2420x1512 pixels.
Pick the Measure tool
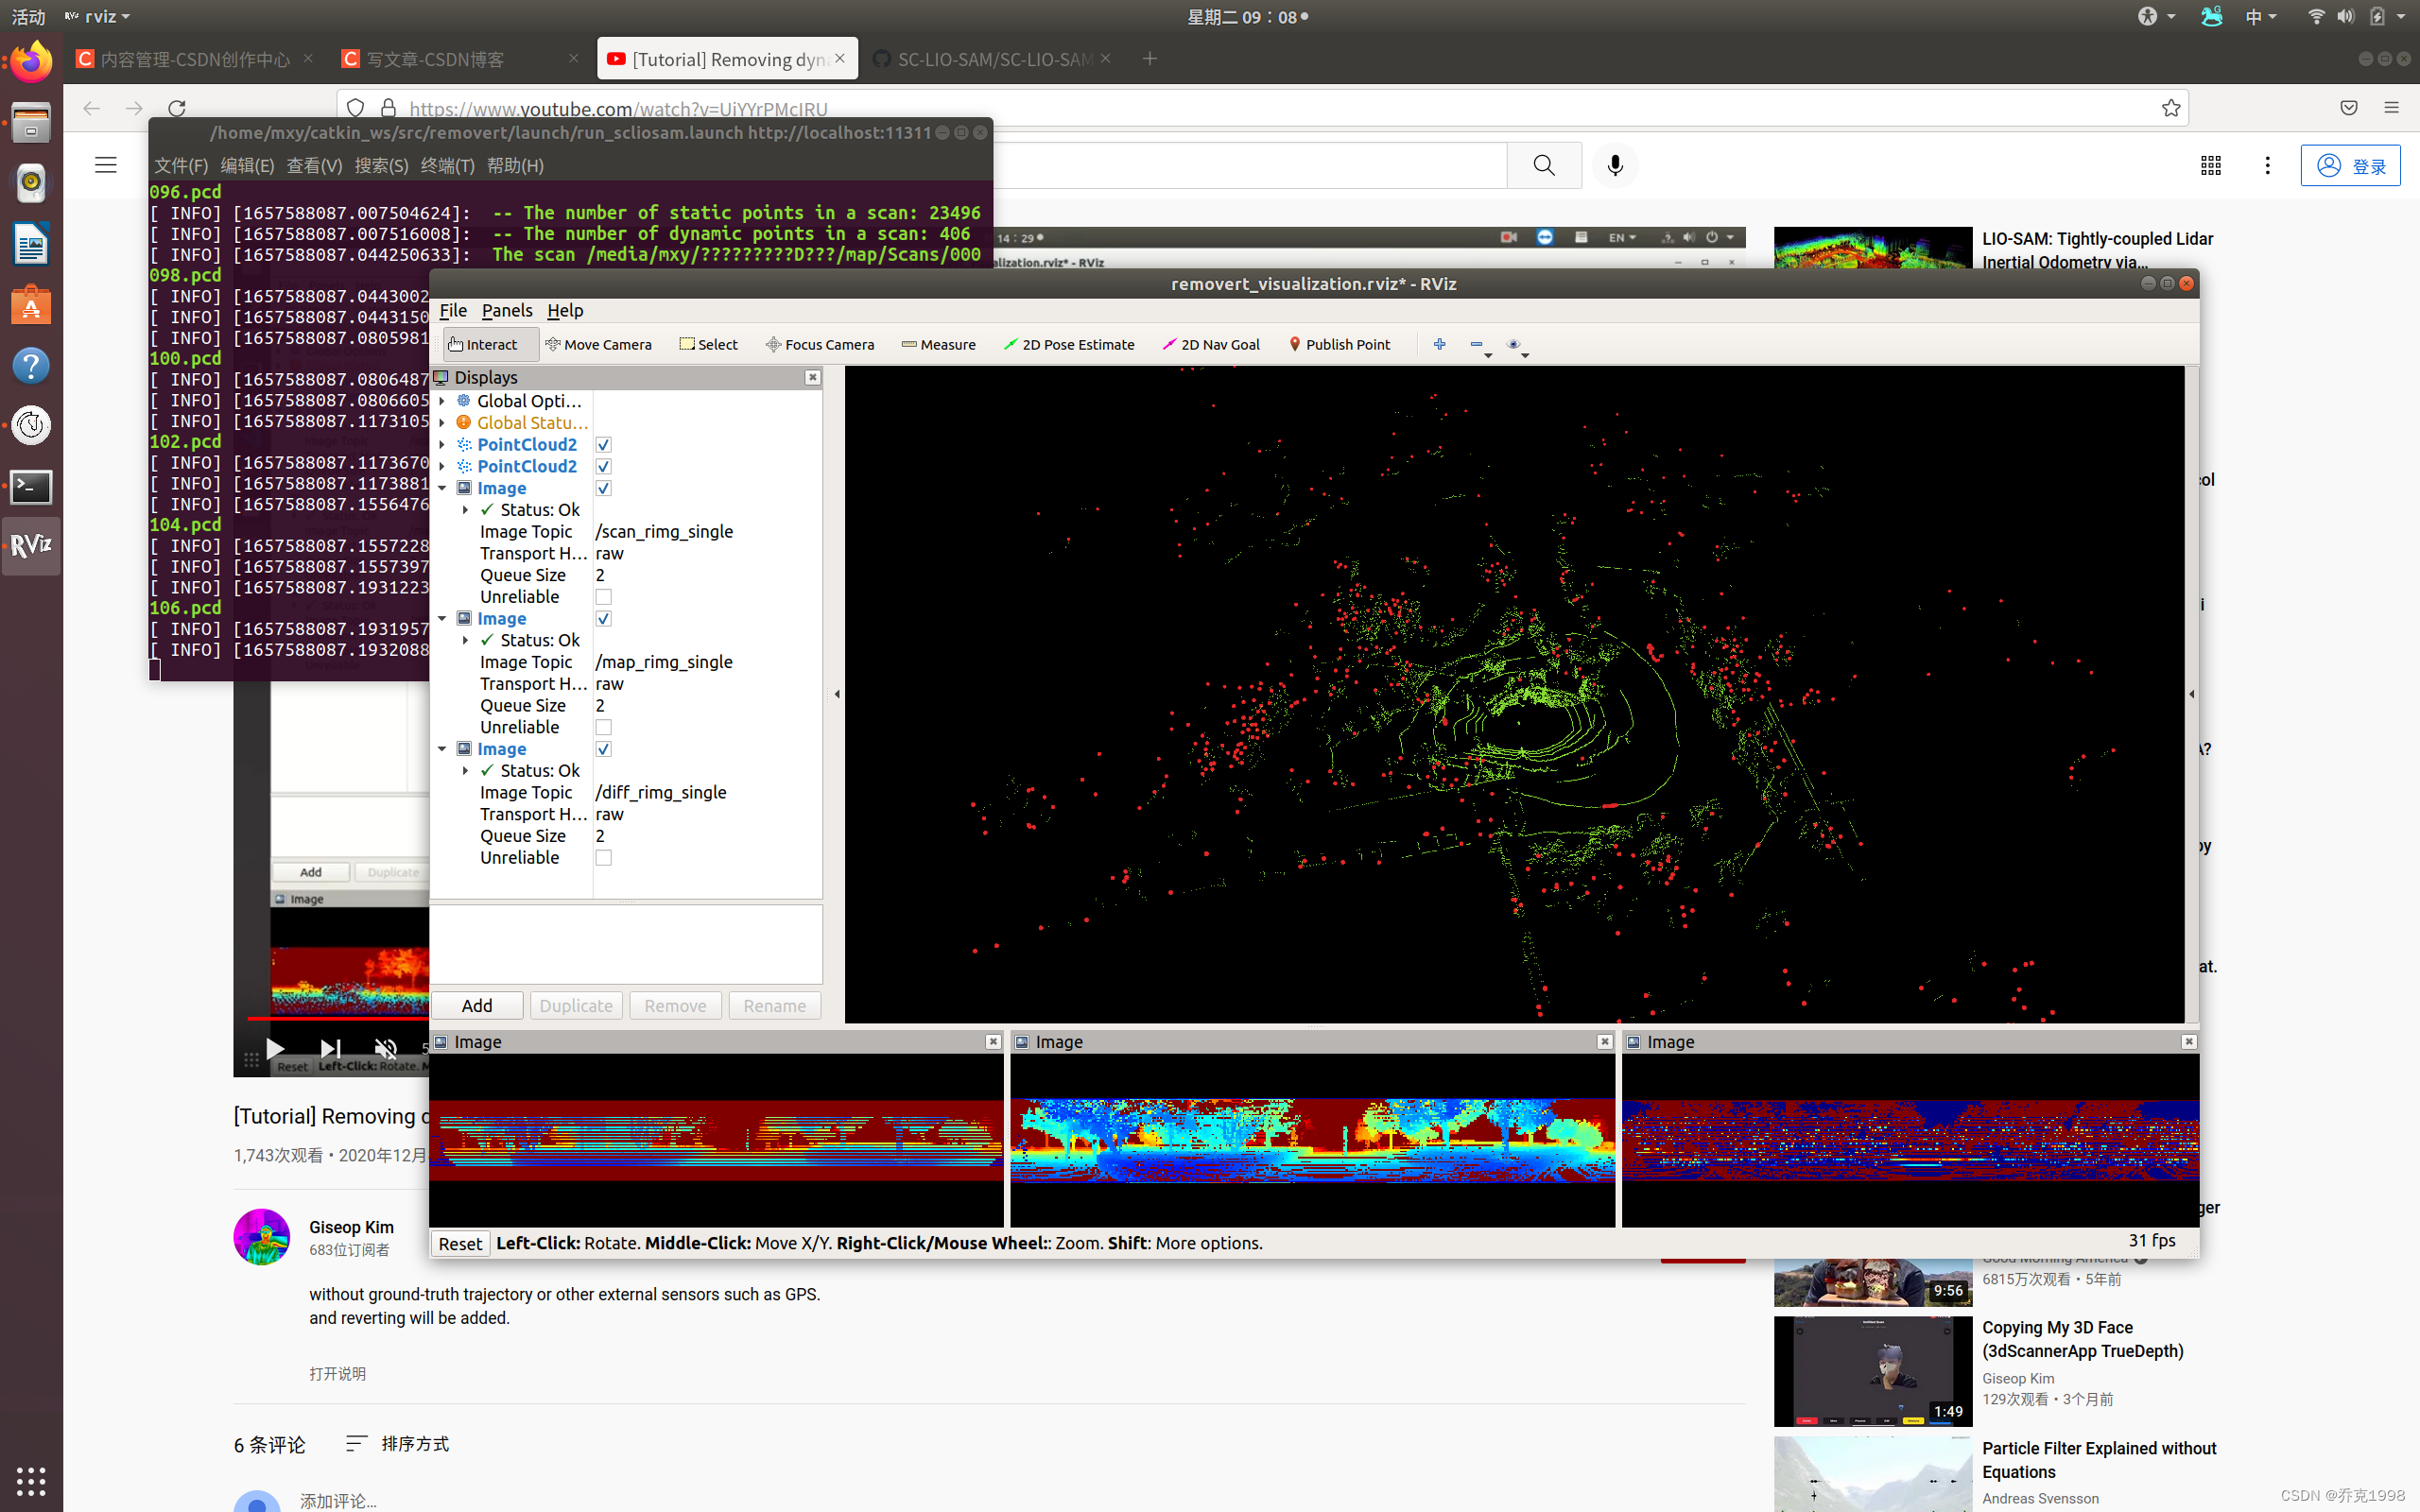[938, 344]
